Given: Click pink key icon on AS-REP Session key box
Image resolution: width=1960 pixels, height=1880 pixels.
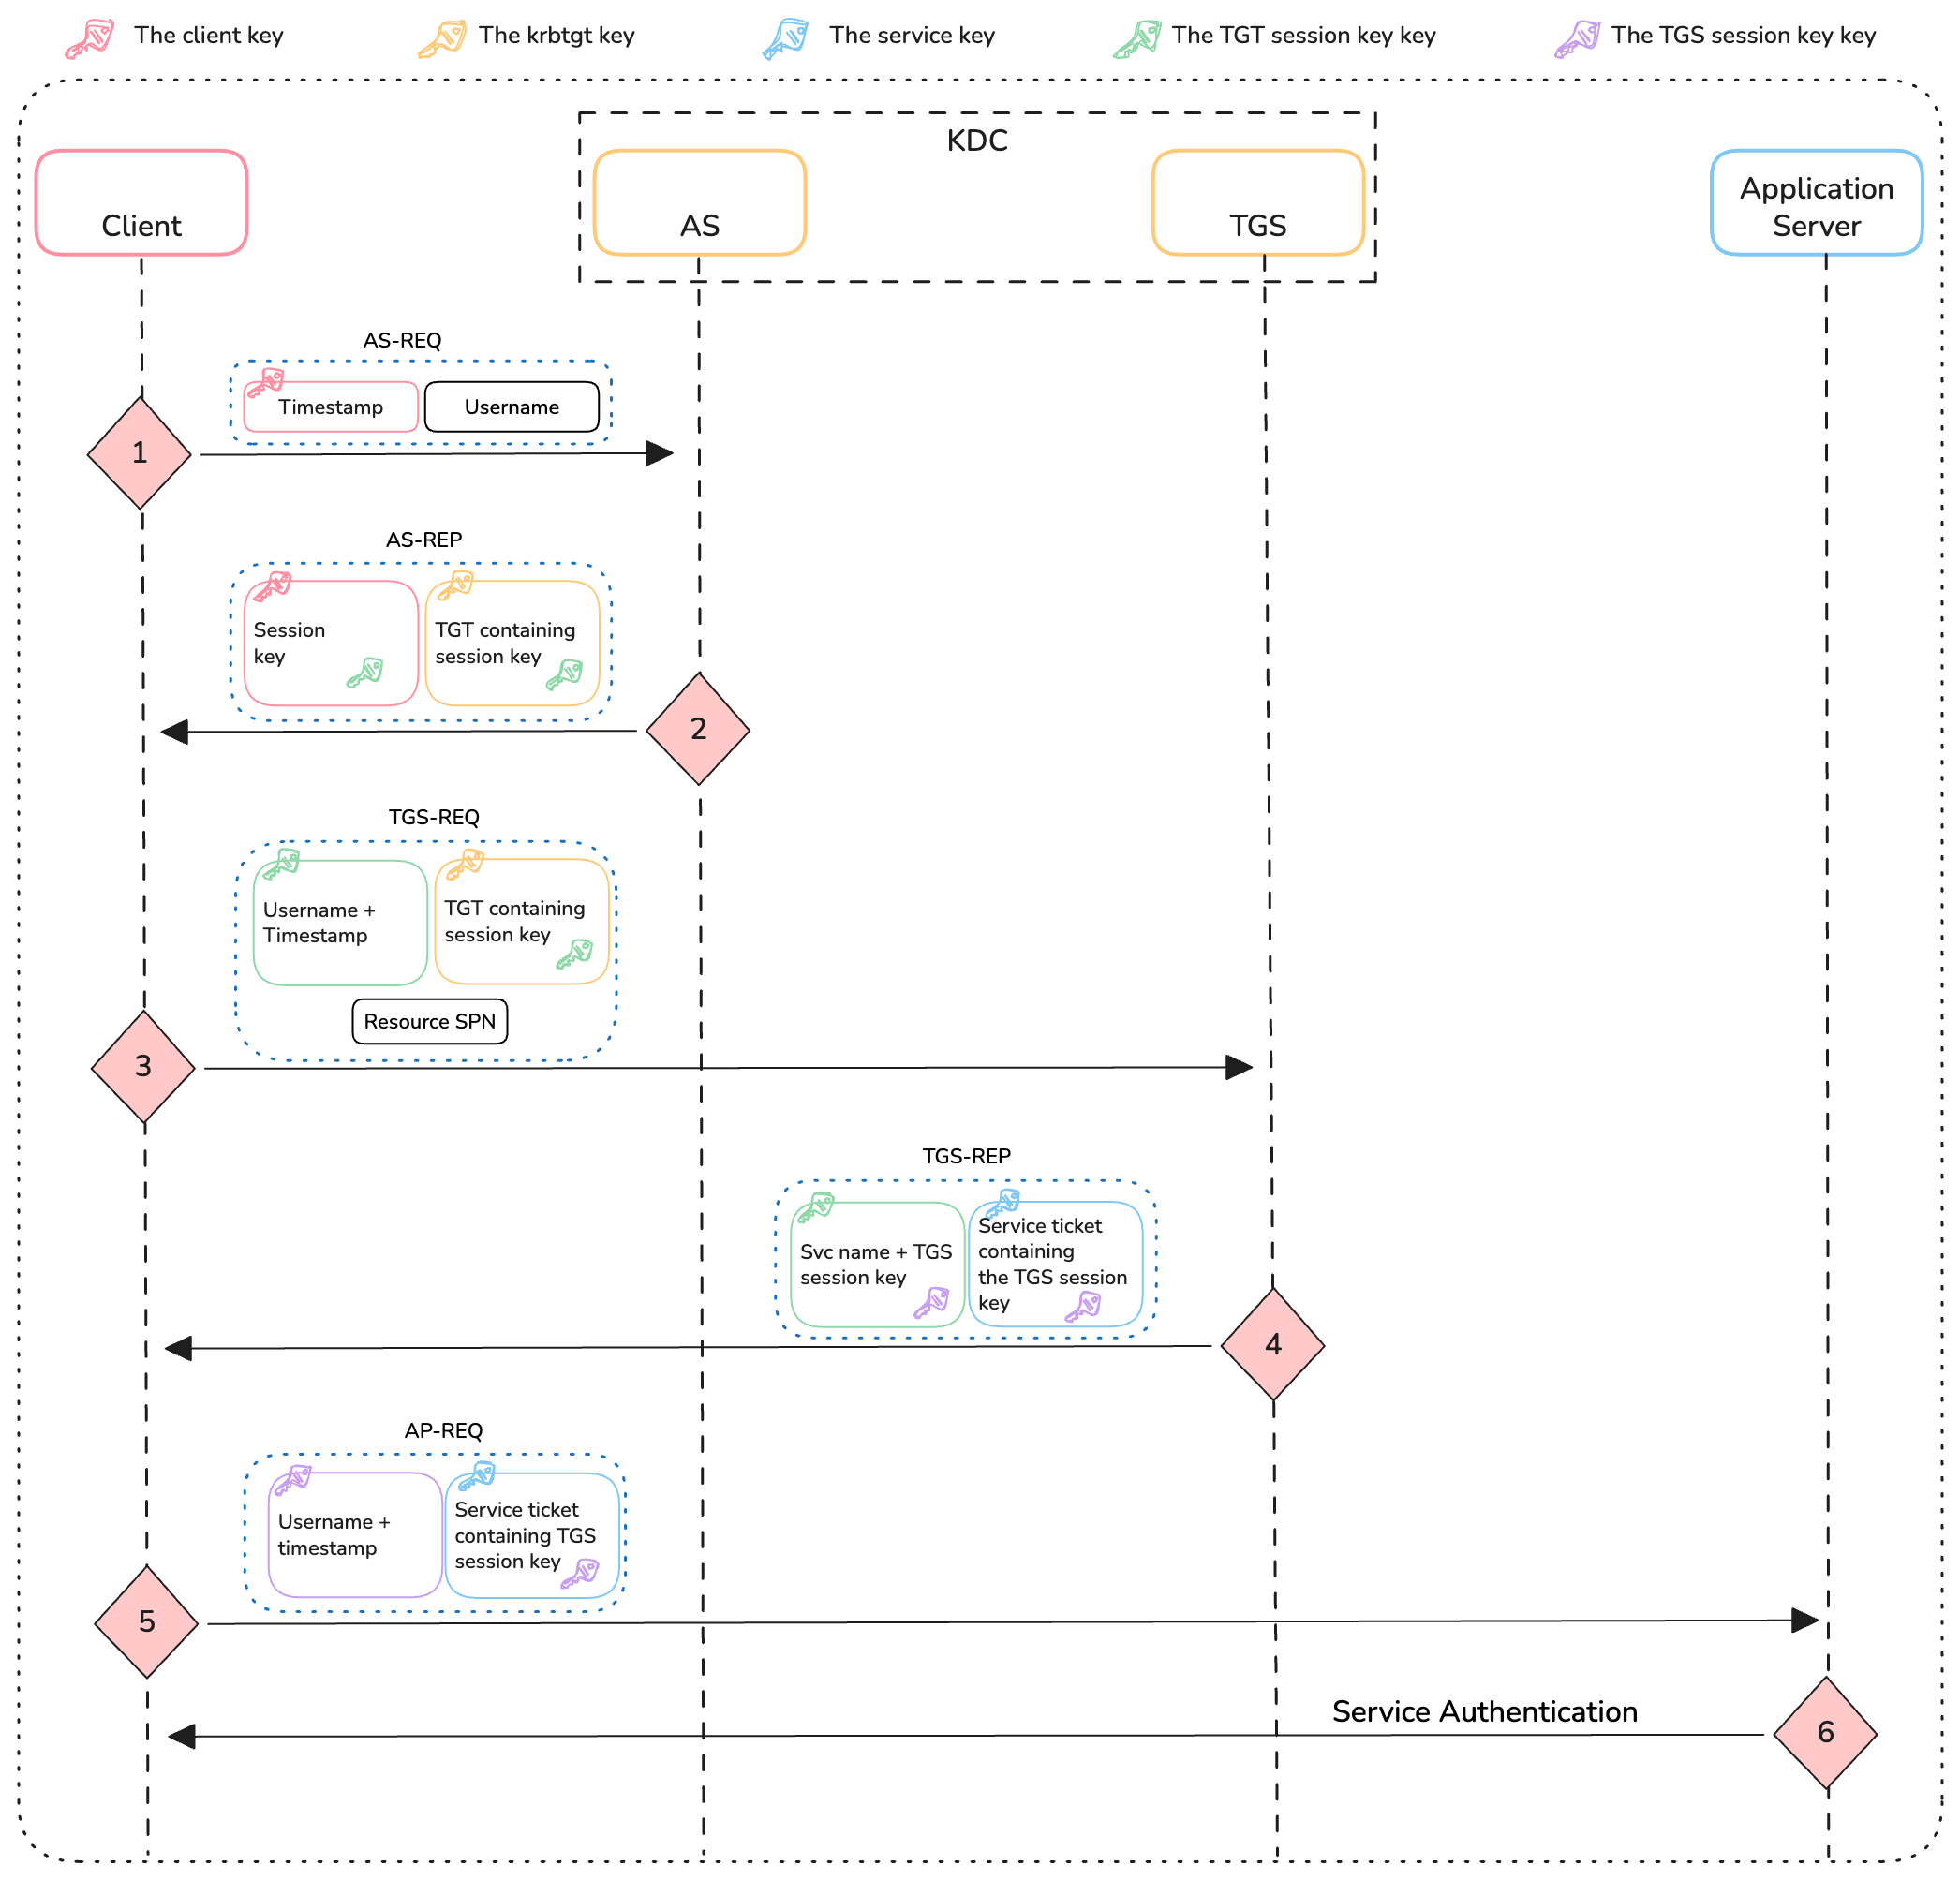Looking at the screenshot, I should [x=272, y=586].
